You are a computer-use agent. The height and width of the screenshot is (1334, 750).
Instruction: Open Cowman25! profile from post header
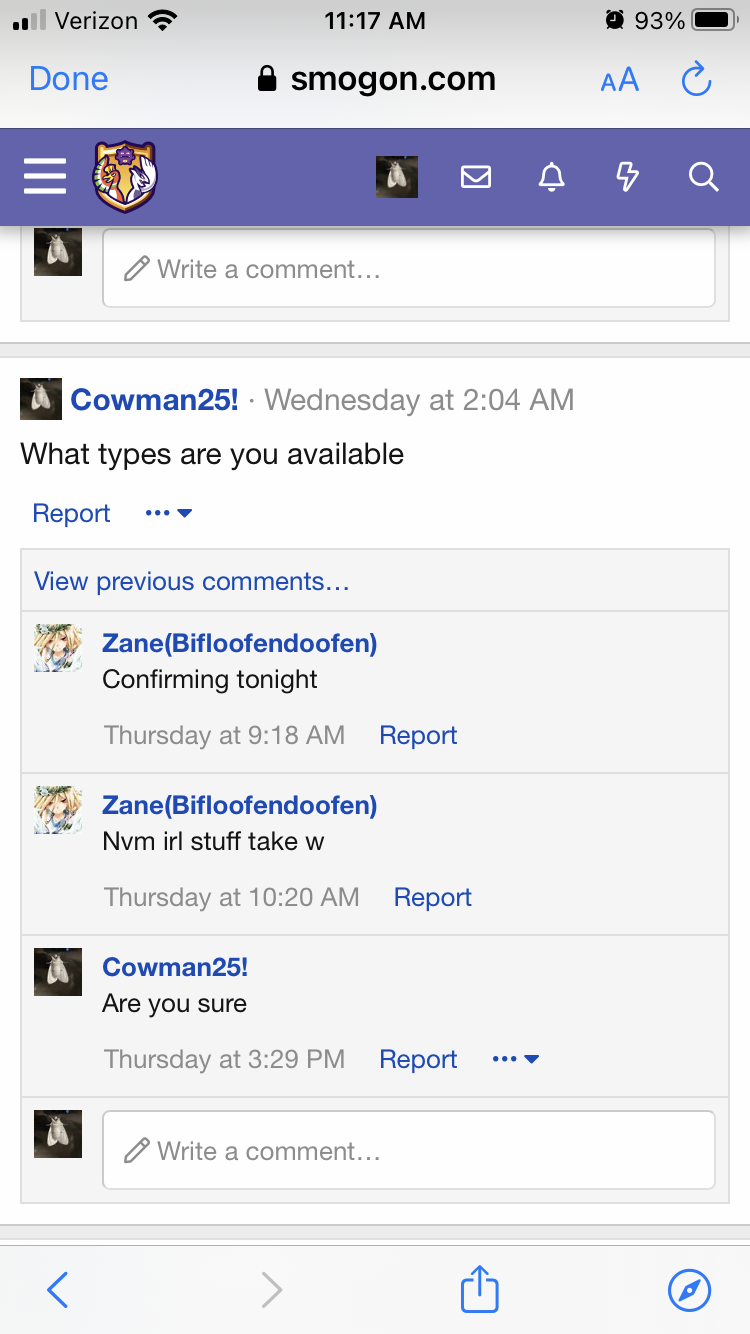(x=154, y=400)
